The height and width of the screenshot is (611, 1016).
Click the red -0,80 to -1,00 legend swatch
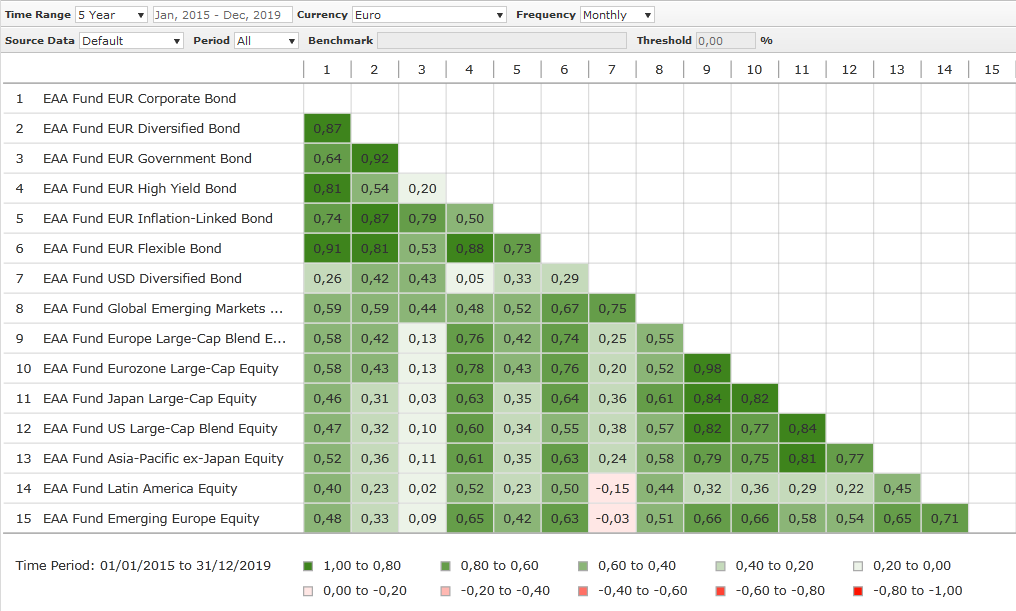point(858,591)
